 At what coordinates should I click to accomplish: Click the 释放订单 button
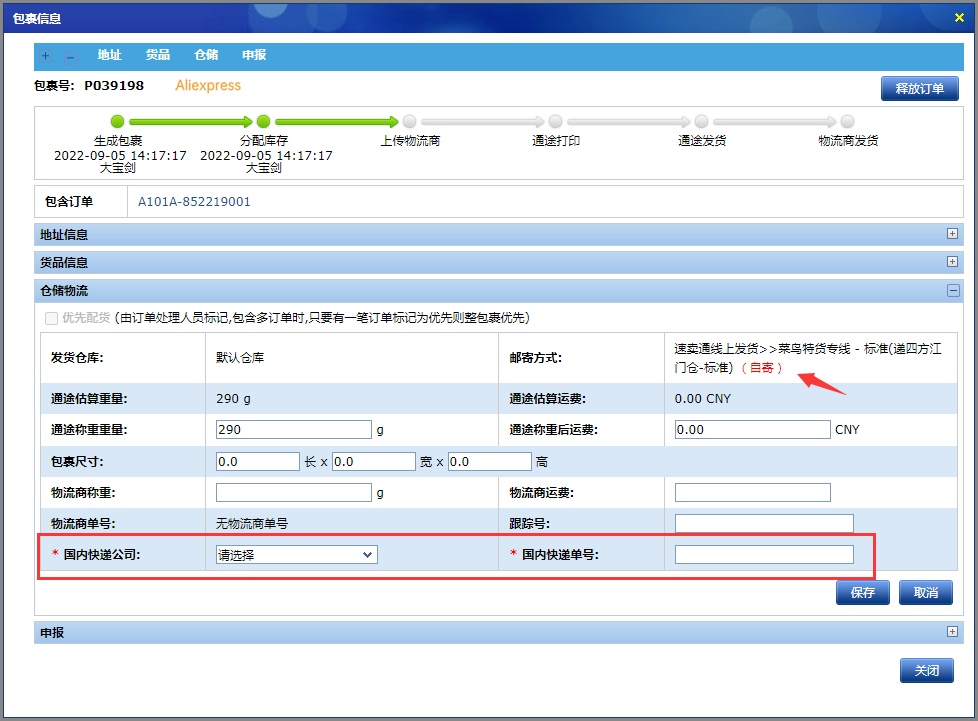pyautogui.click(x=919, y=89)
